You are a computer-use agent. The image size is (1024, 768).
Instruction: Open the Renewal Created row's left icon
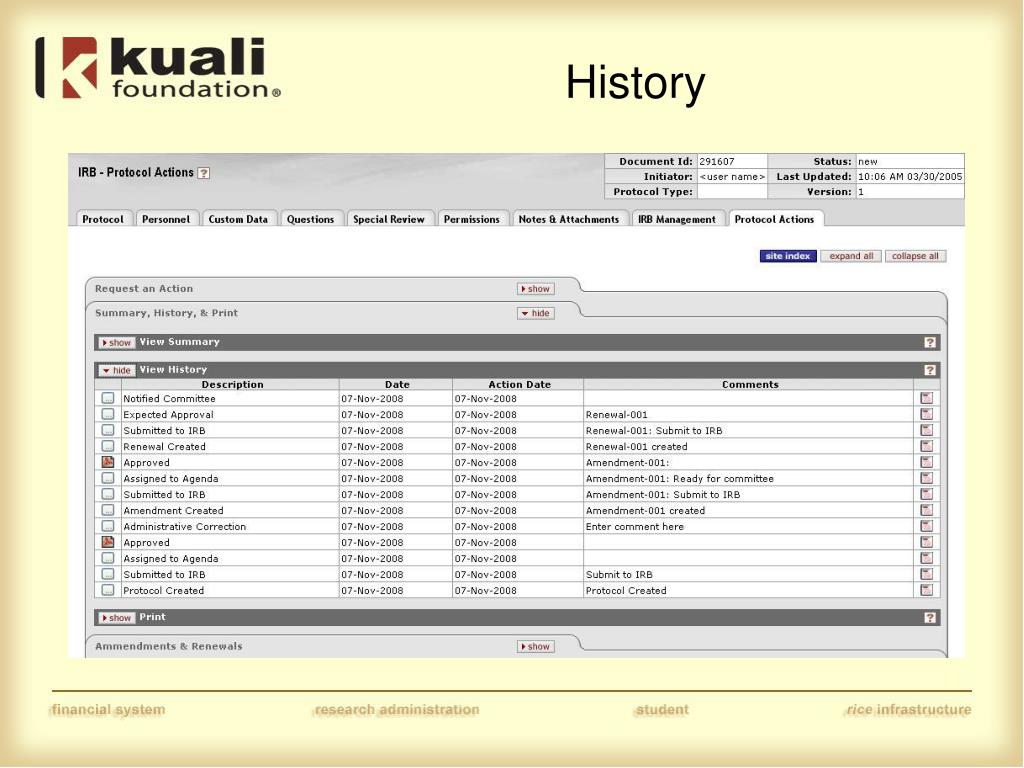point(108,446)
